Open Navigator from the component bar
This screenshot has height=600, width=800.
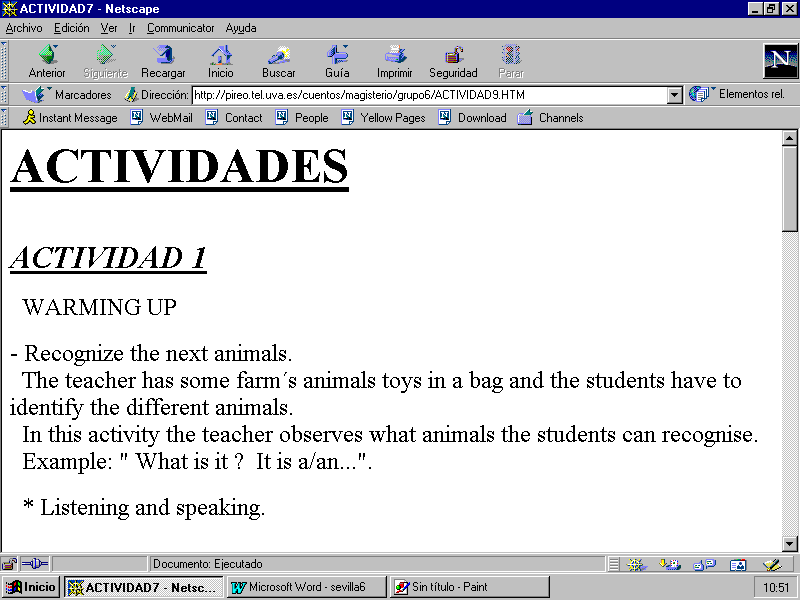(636, 564)
